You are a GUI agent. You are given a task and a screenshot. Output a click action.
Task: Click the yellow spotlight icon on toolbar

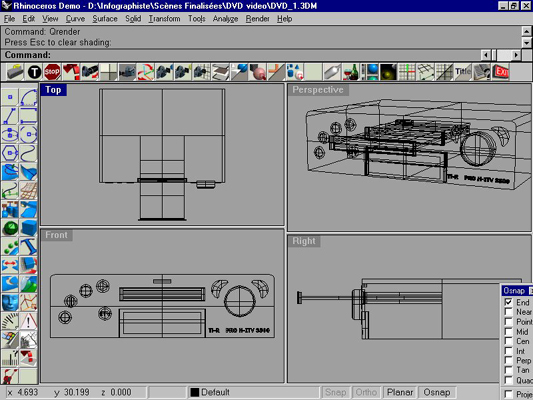click(388, 72)
